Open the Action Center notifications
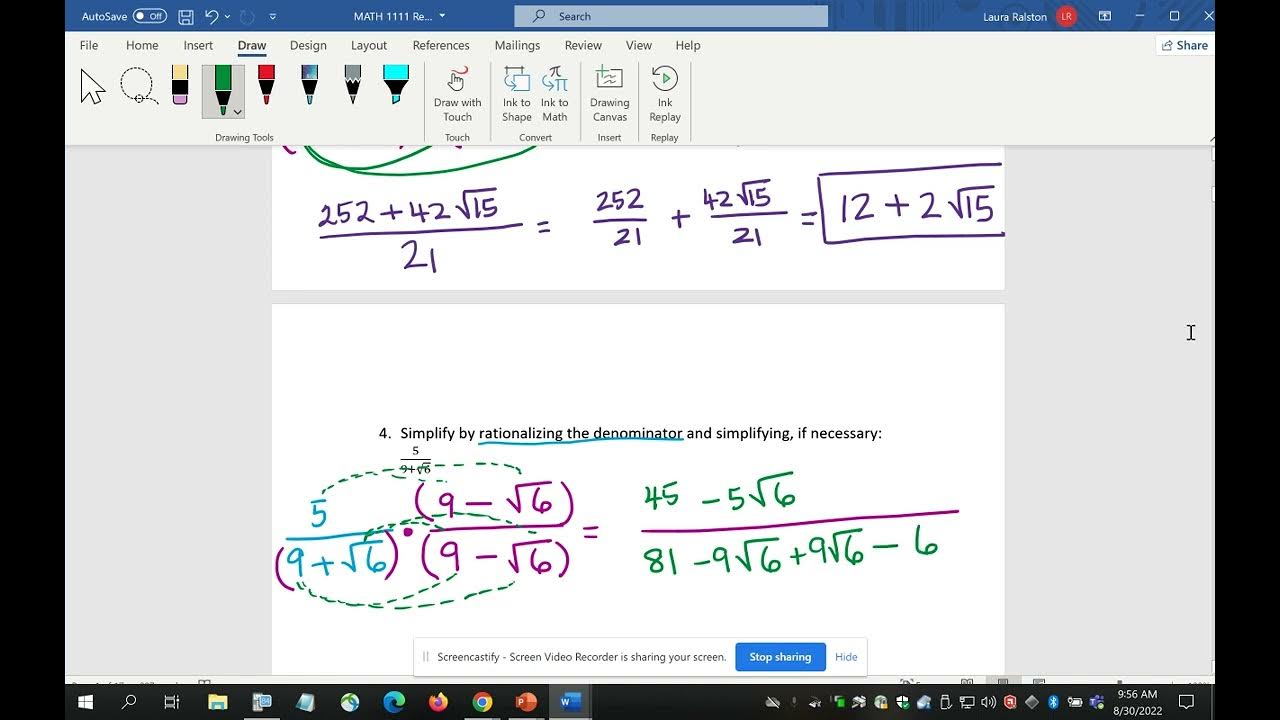 coord(1187,702)
